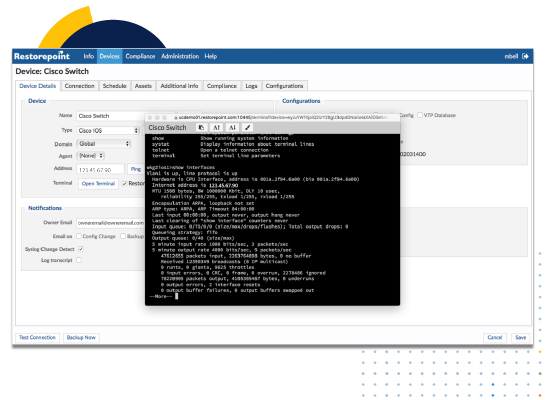
Task: Click the highlighted 123.45.67.90 in terminal
Action: pyautogui.click(x=223, y=185)
